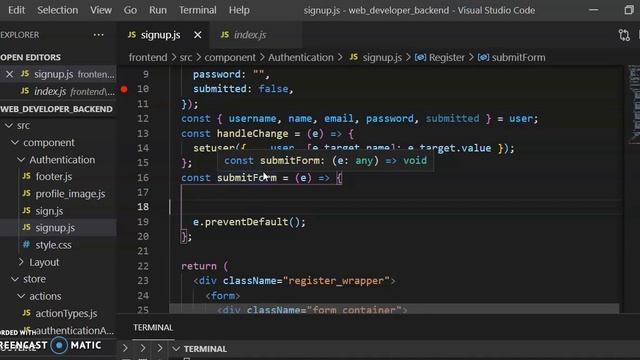Collapse the TERMINAL section chevron
Image resolution: width=640 pixels, height=360 pixels.
(176, 349)
